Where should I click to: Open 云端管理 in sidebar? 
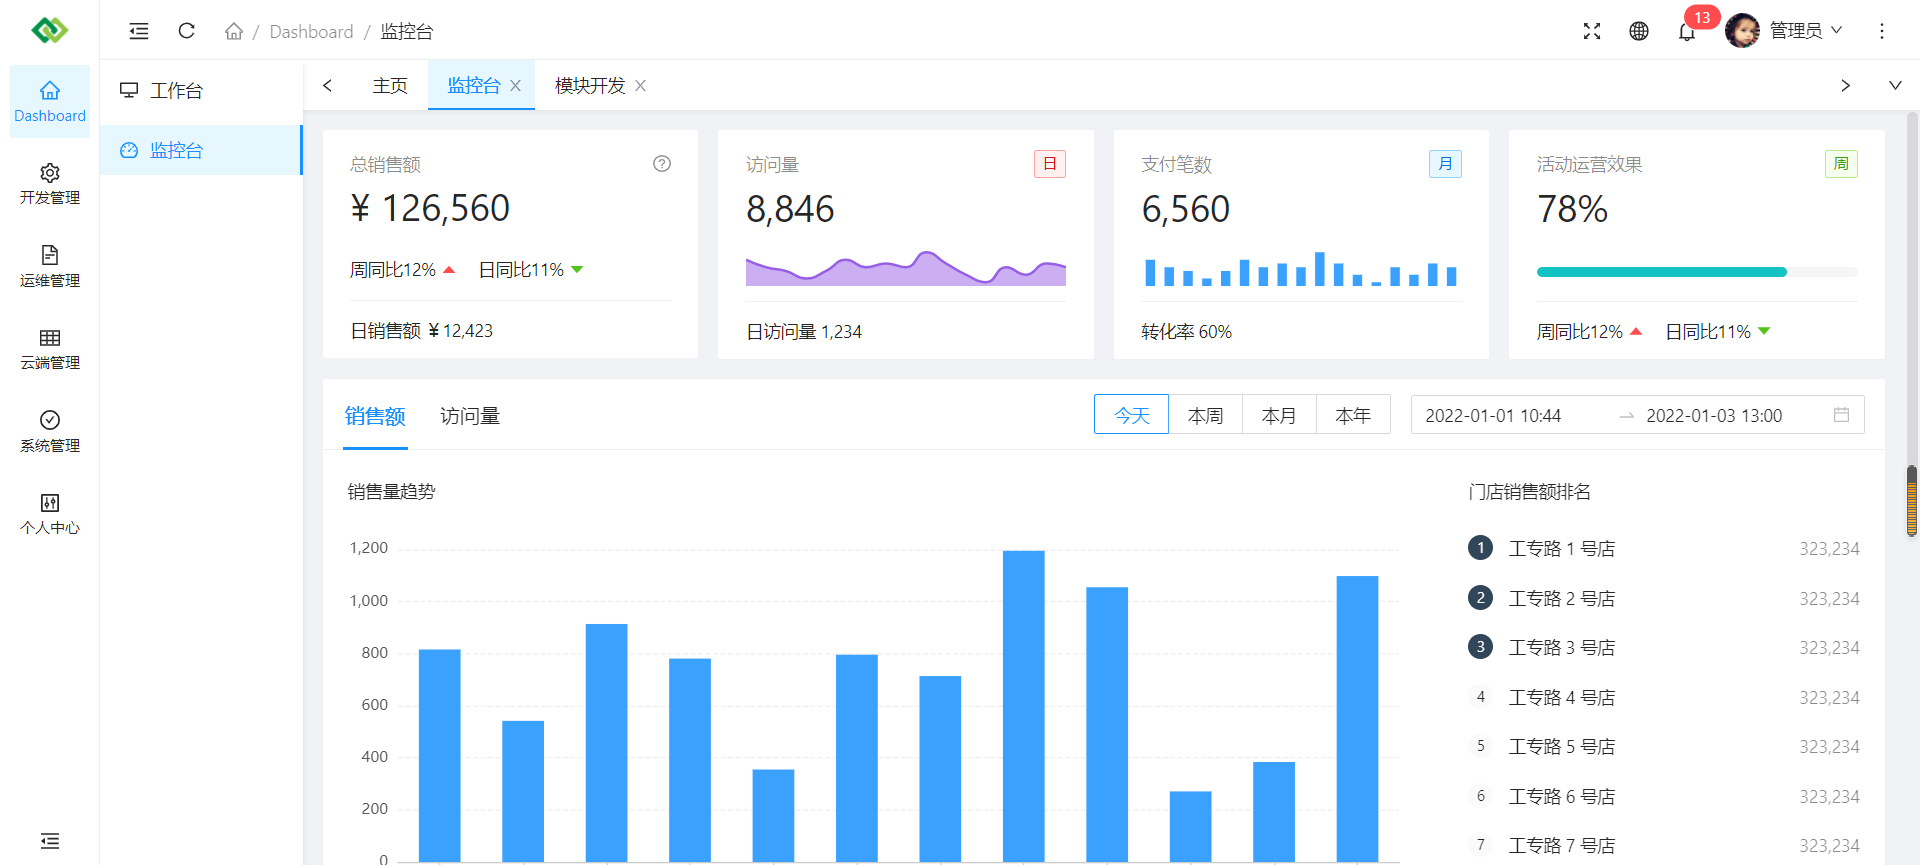click(50, 349)
